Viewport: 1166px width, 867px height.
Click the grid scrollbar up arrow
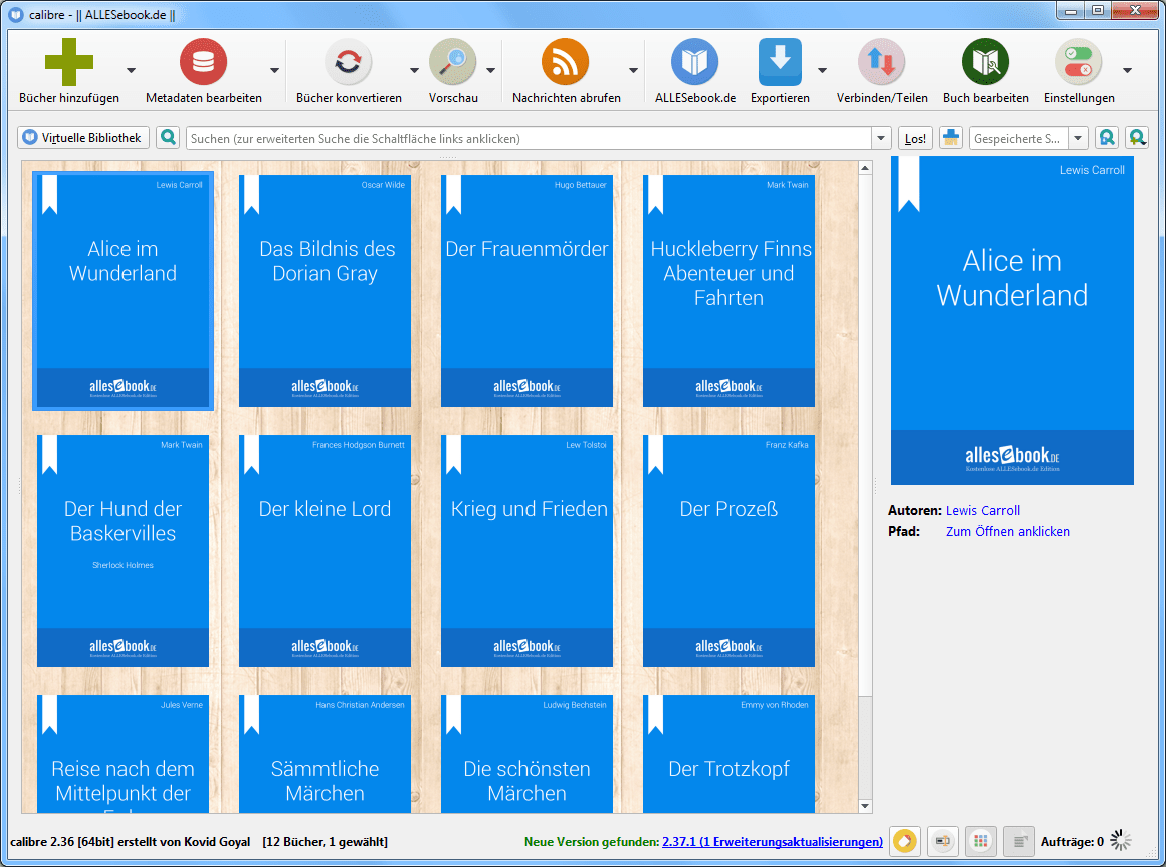(865, 168)
